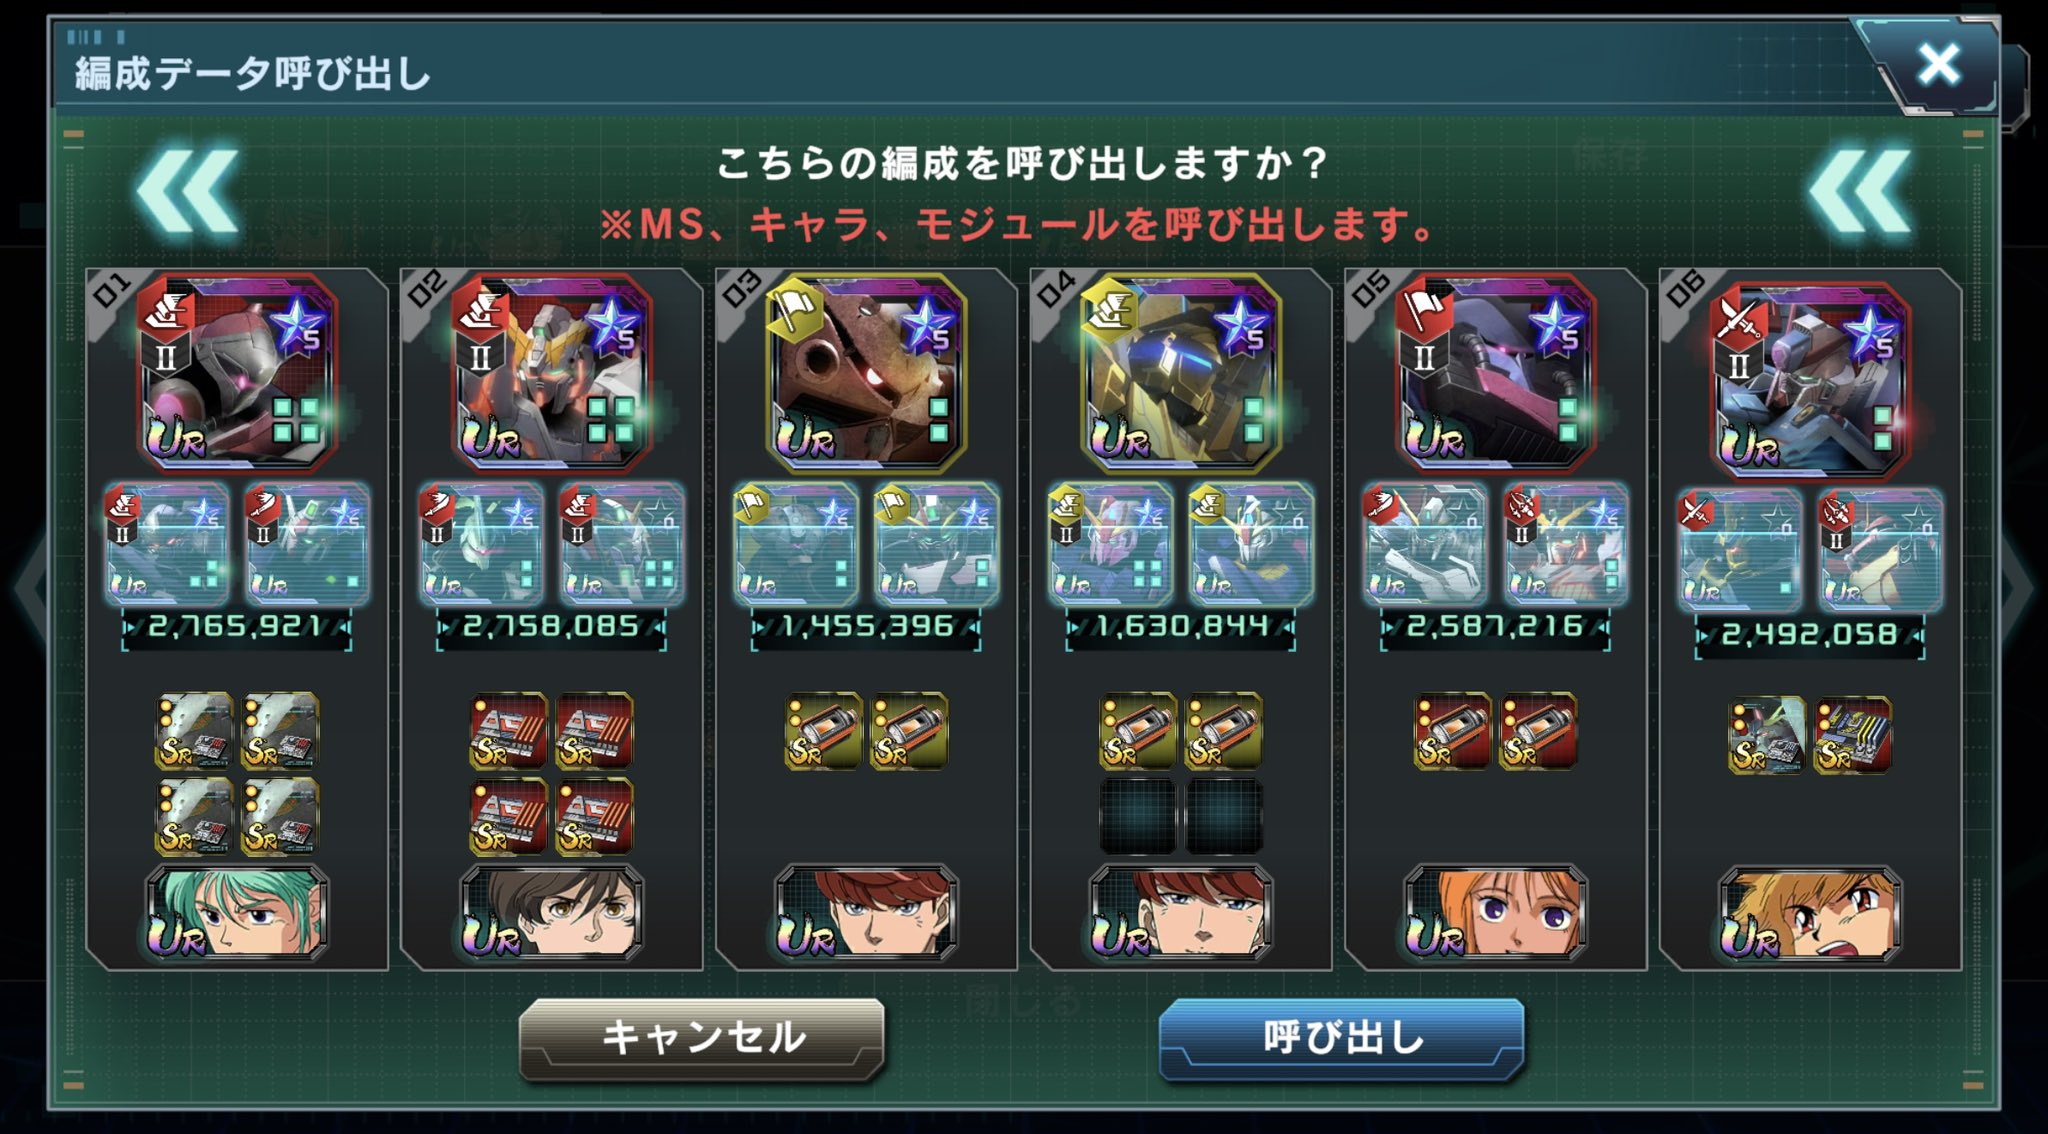
Task: Close the formation data dialog with X
Action: click(x=1939, y=65)
